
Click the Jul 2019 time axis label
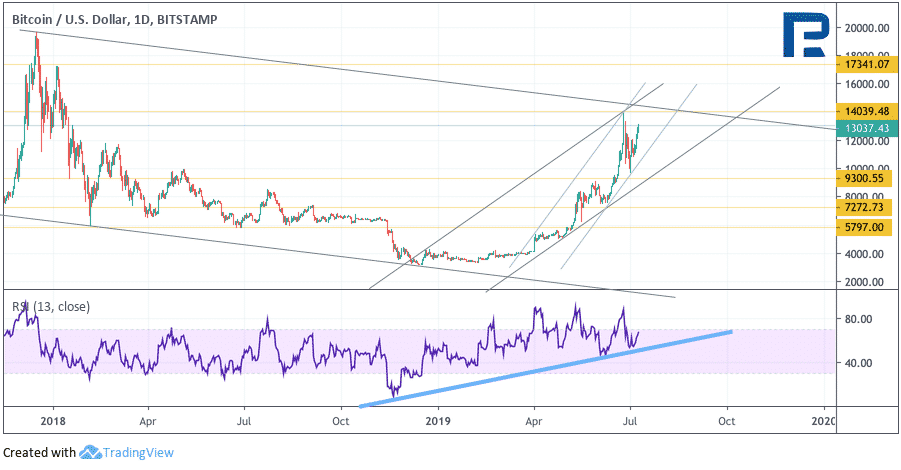click(630, 421)
